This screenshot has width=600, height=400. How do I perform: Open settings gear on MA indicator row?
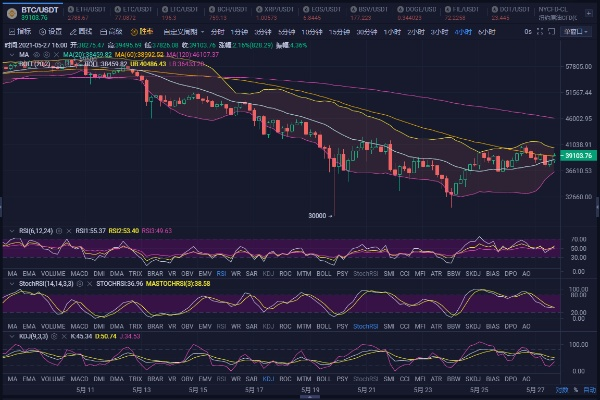(x=47, y=55)
